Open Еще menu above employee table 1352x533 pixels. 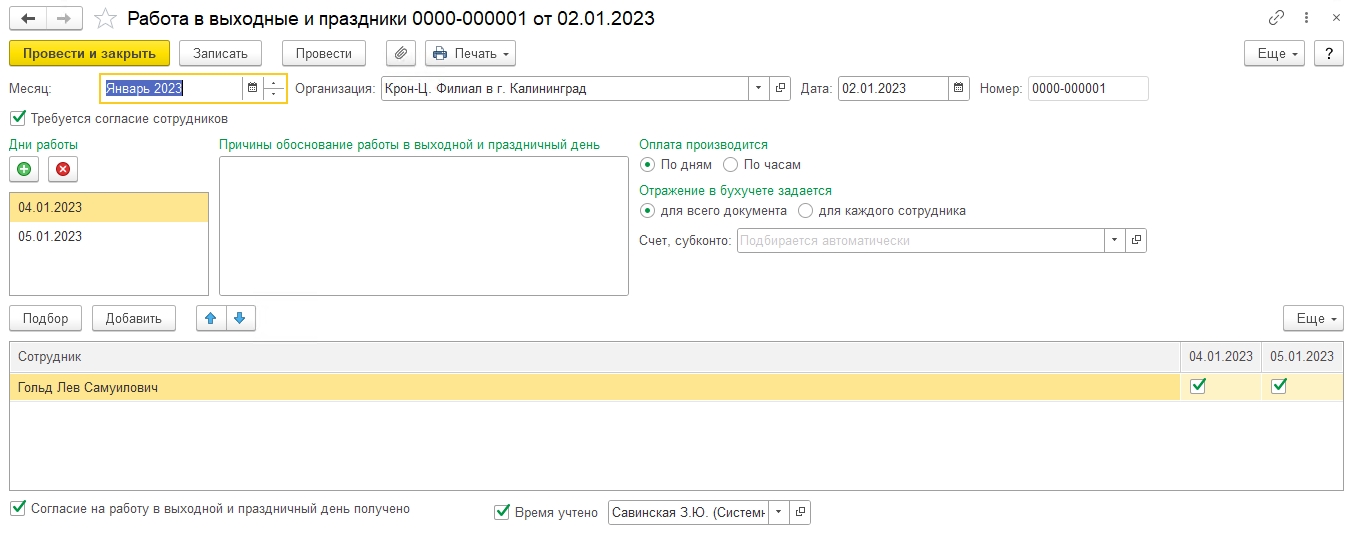click(1313, 318)
